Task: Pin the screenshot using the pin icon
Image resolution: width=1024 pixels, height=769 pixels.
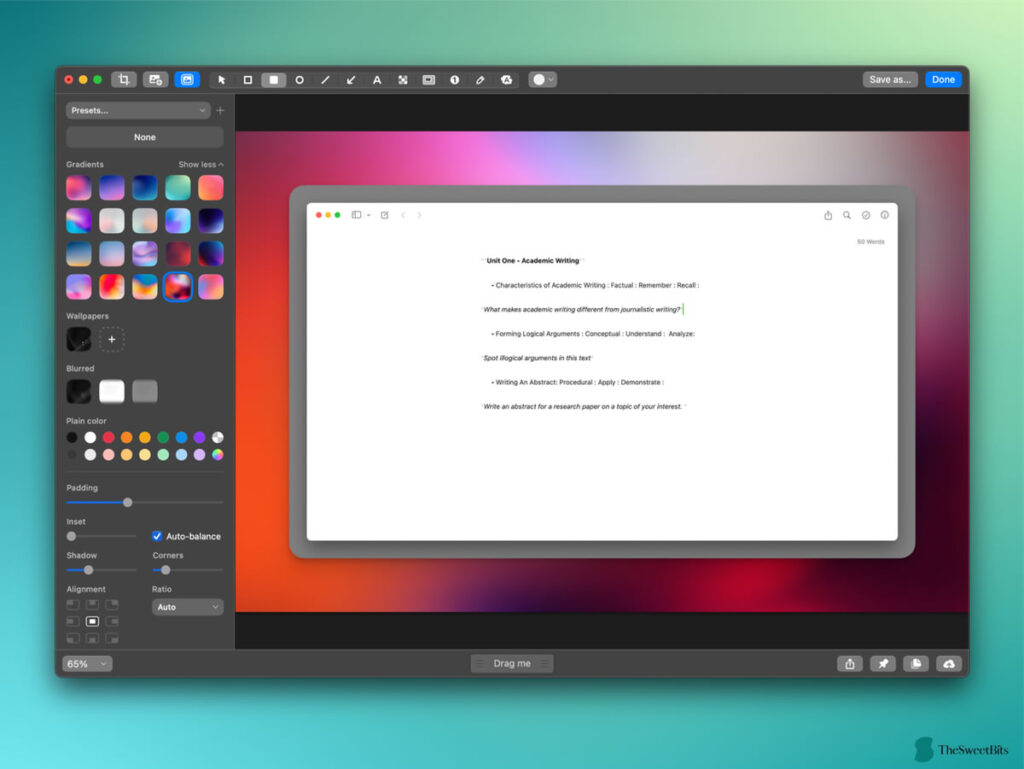Action: pyautogui.click(x=883, y=663)
